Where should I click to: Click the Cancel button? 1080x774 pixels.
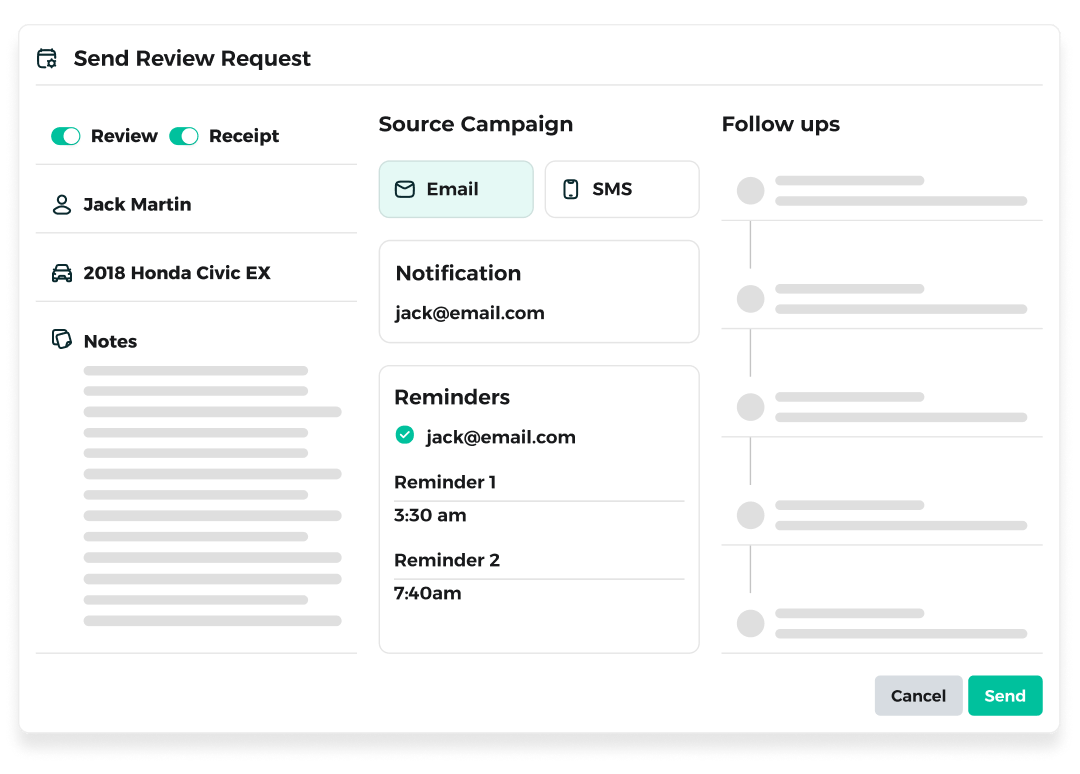tap(918, 695)
